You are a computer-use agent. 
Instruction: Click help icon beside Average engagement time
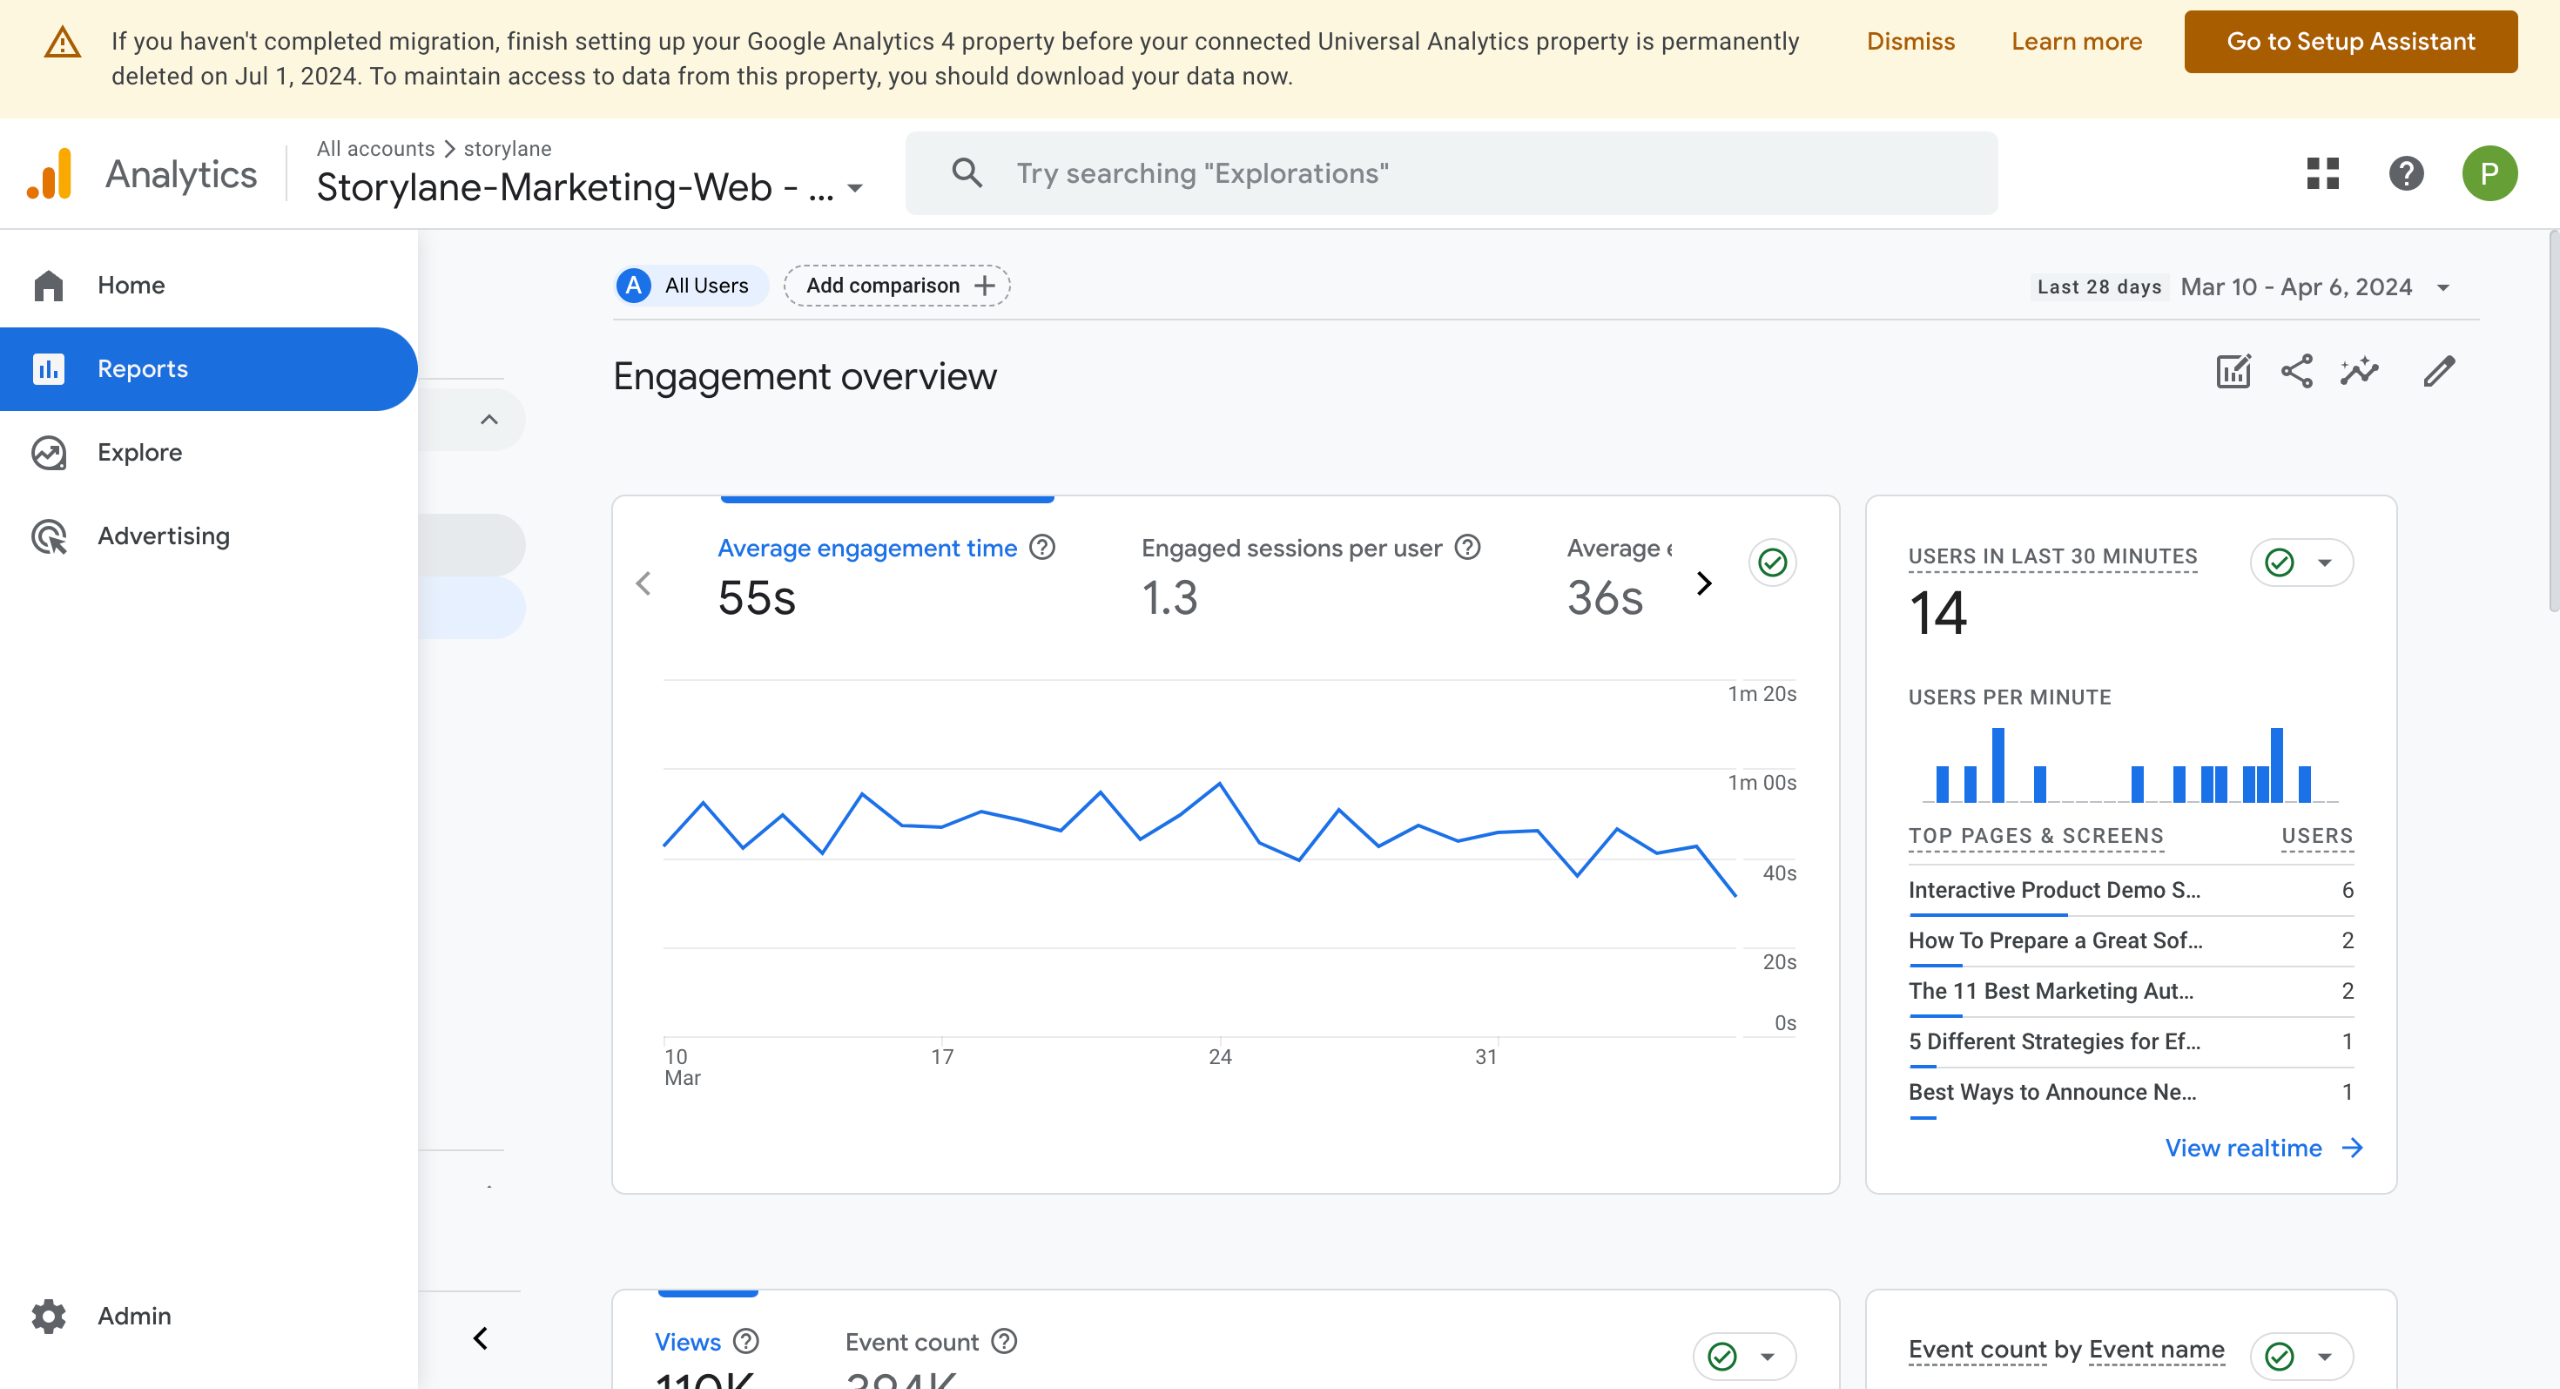[1042, 547]
